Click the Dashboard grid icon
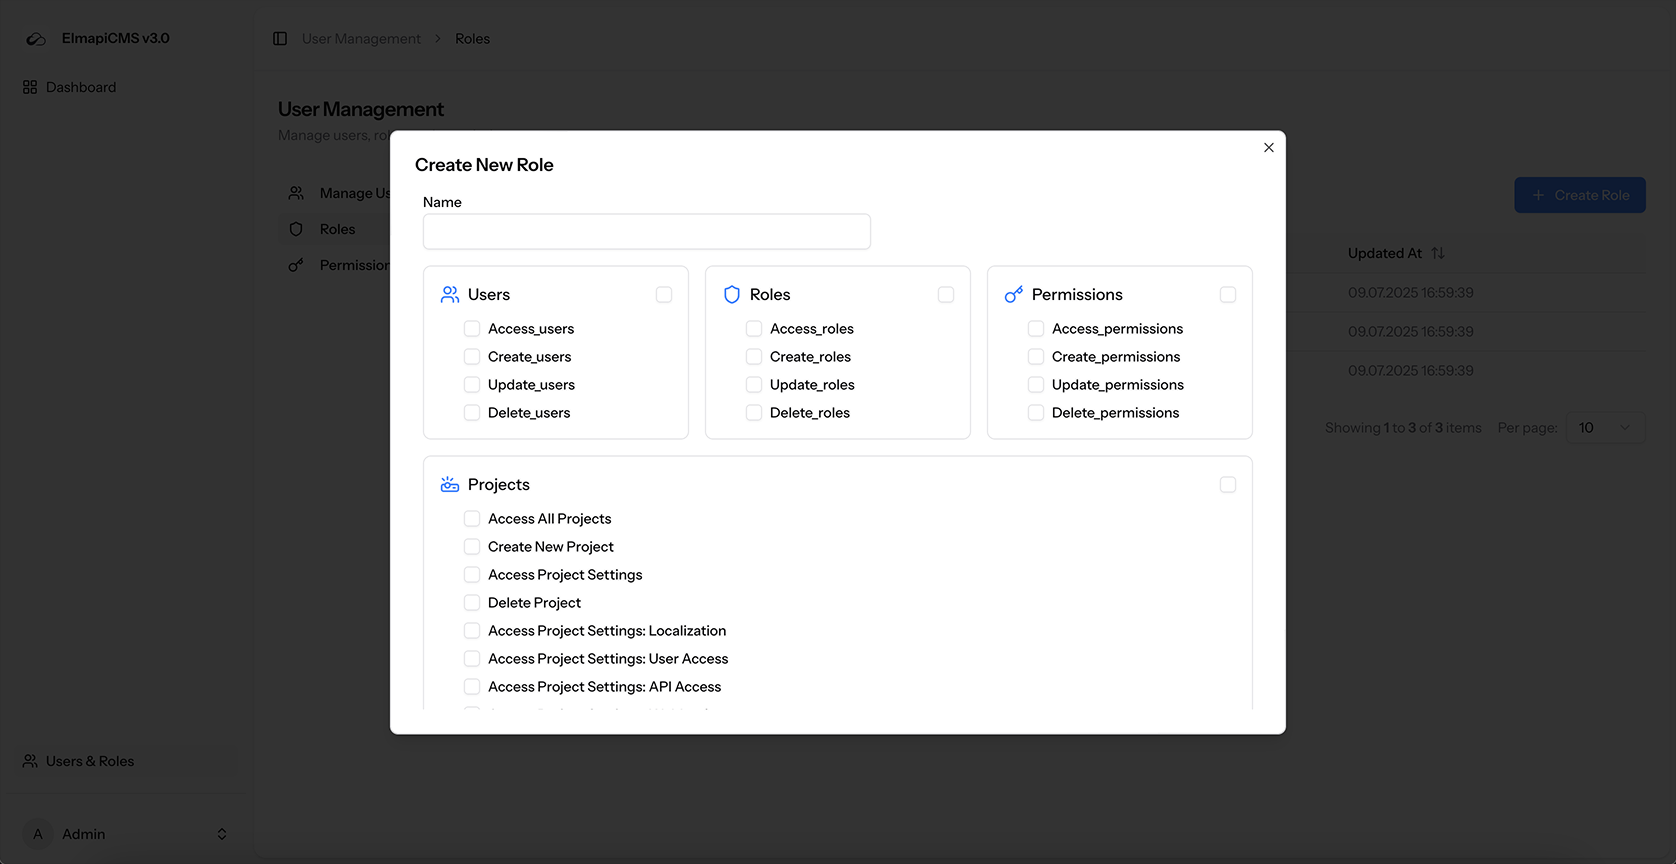This screenshot has width=1676, height=864. (x=30, y=87)
